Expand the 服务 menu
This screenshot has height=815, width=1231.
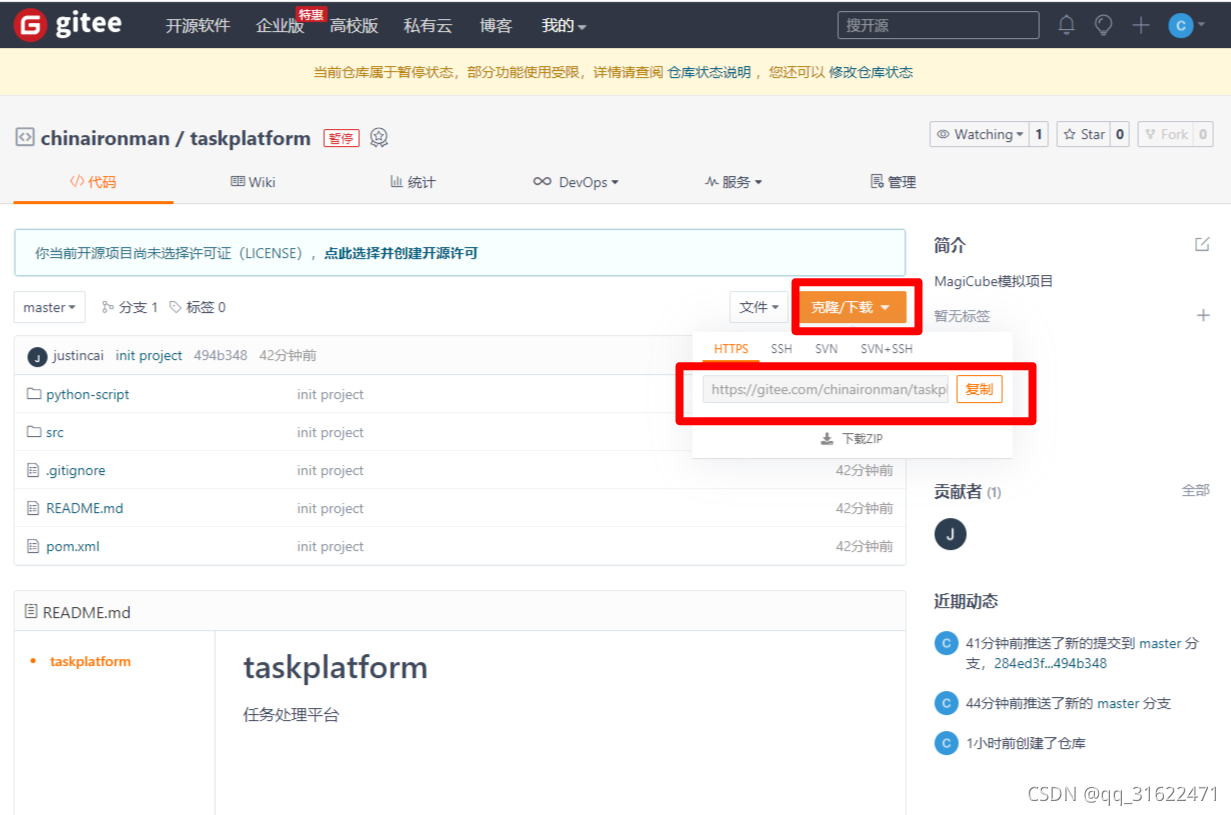pos(733,182)
